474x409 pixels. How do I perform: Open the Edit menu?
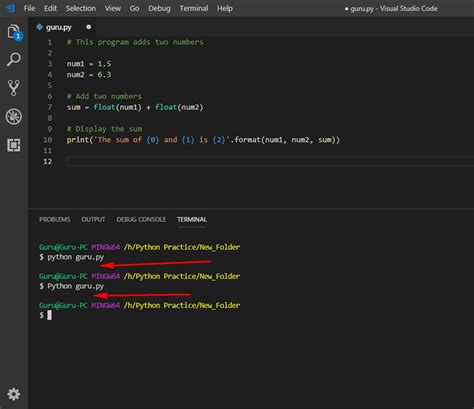[x=50, y=8]
